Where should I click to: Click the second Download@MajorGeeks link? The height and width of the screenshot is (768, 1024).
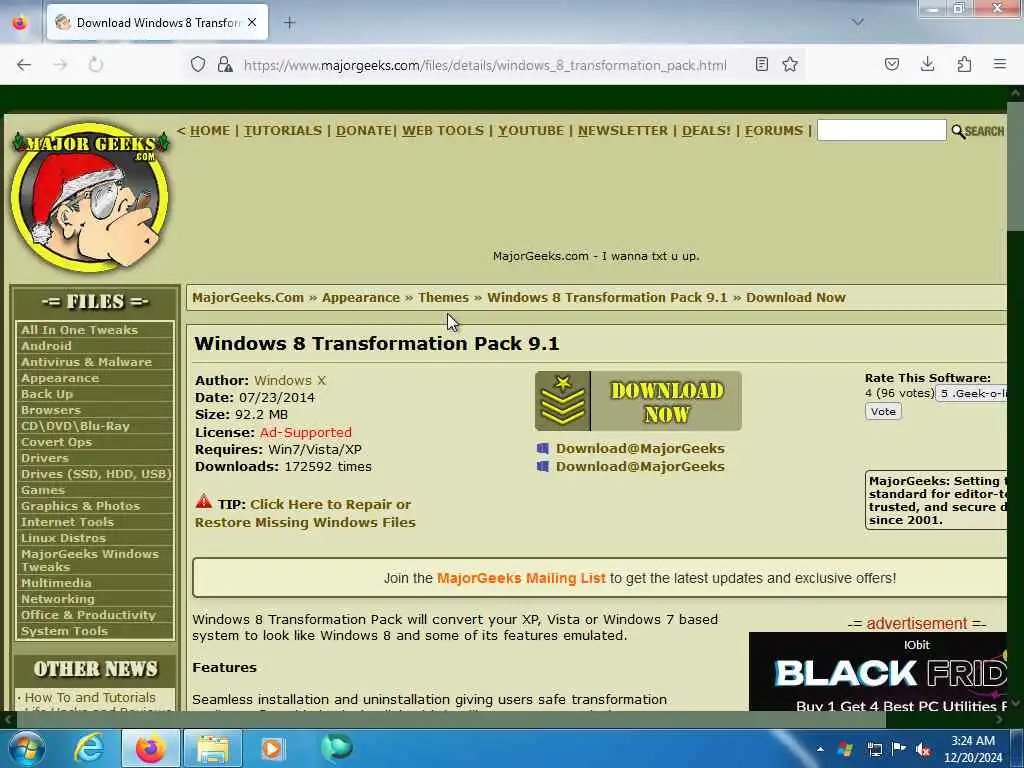pyautogui.click(x=640, y=466)
